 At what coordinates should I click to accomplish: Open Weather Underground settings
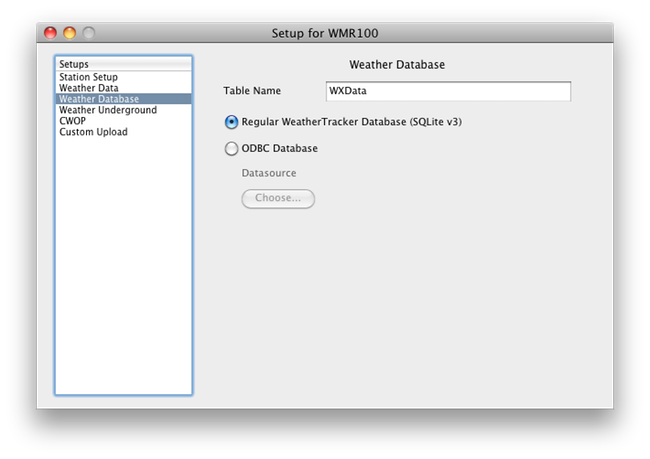pyautogui.click(x=124, y=110)
